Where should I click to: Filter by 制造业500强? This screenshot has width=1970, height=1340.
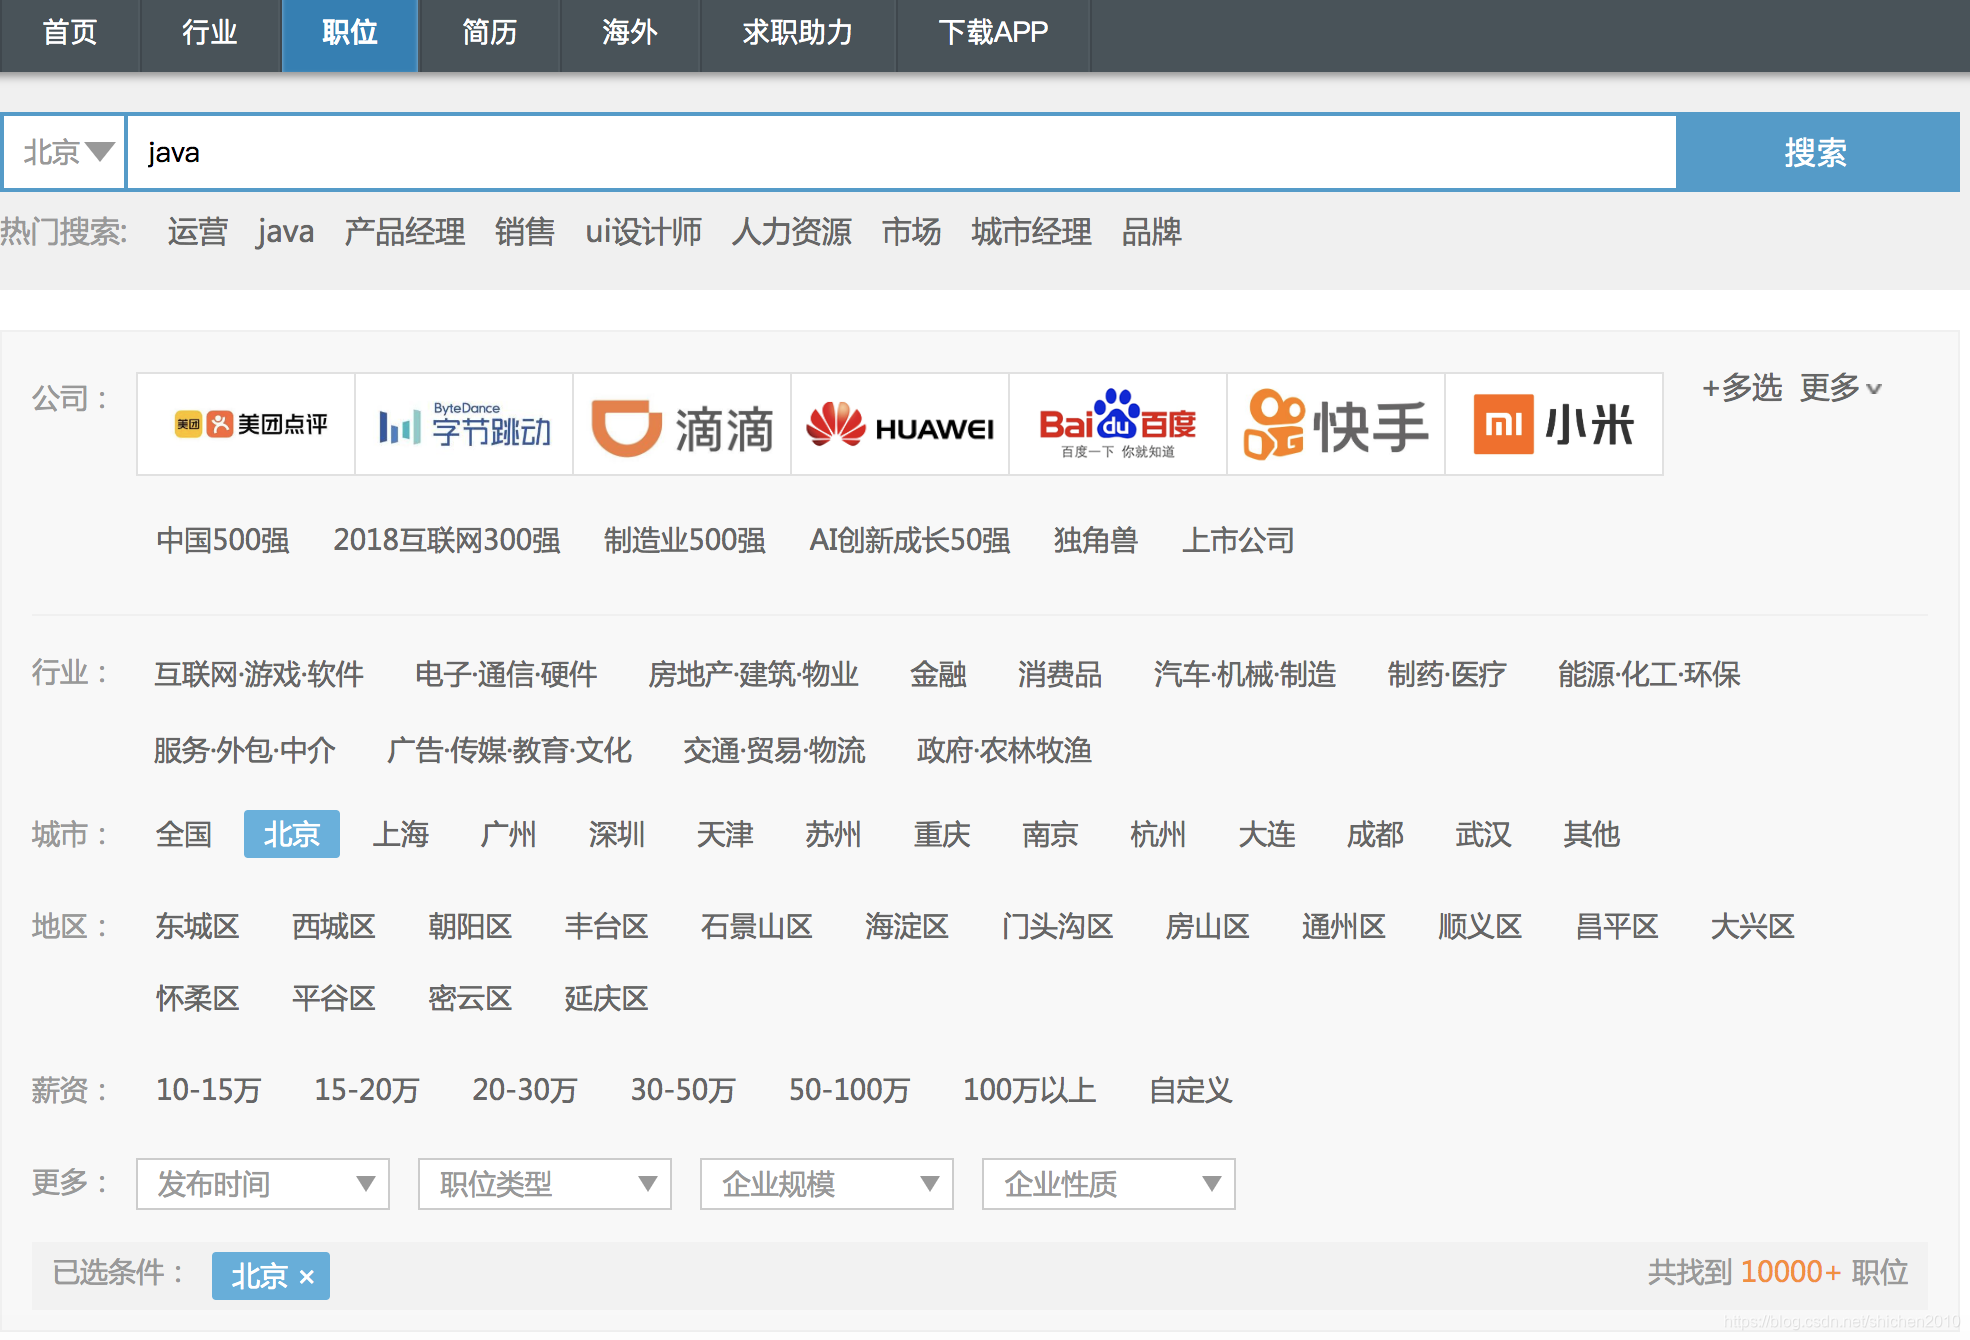[685, 540]
